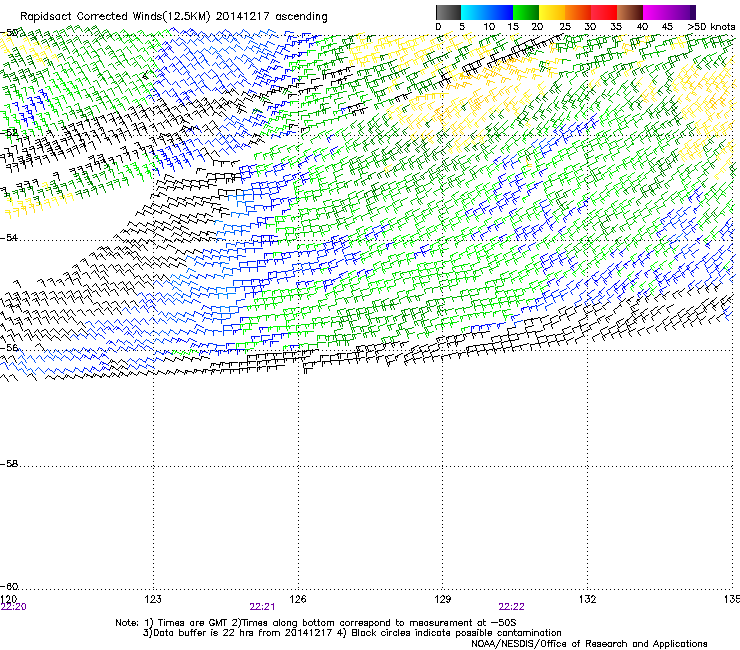The image size is (740, 650).
Task: Click the 135 longitude axis label
Action: pos(732,599)
